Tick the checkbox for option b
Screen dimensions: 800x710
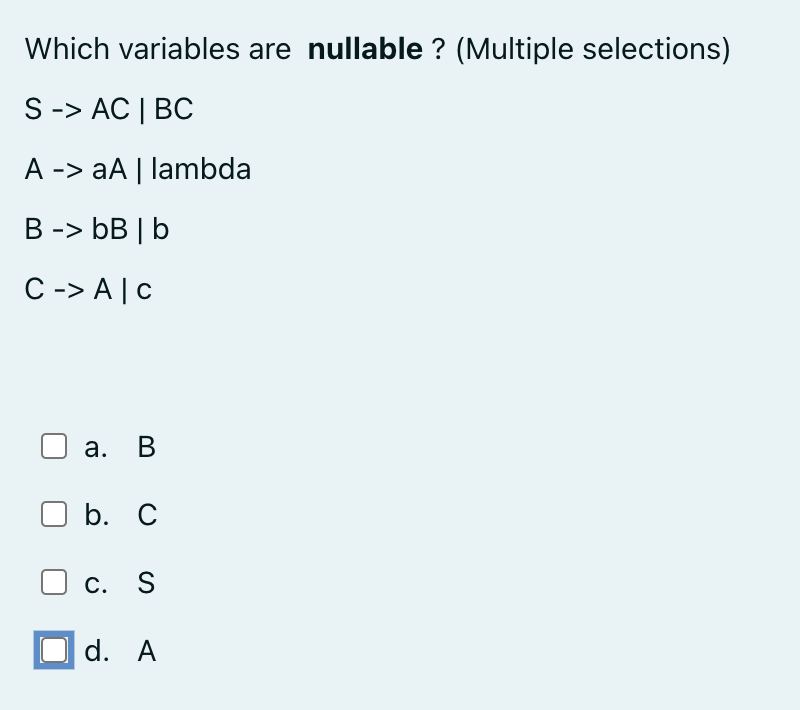(54, 514)
